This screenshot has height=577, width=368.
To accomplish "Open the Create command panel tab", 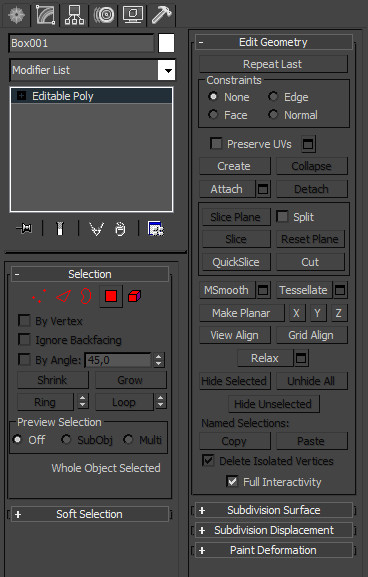I will click(16, 15).
